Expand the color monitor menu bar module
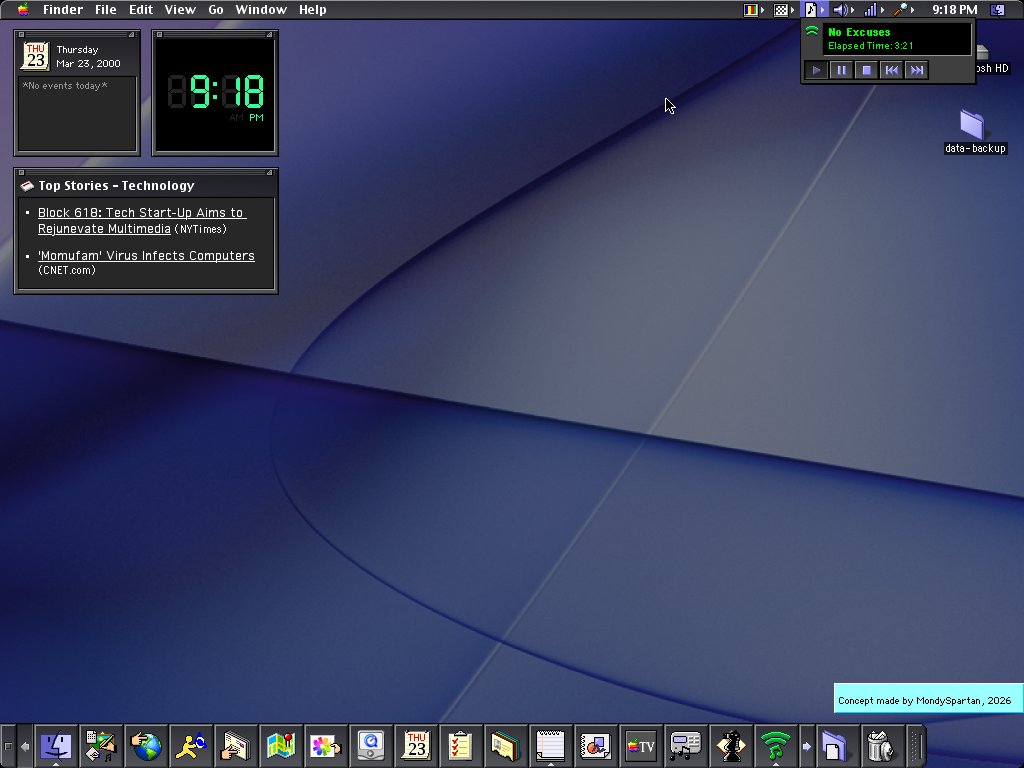1024x768 pixels. [x=754, y=10]
